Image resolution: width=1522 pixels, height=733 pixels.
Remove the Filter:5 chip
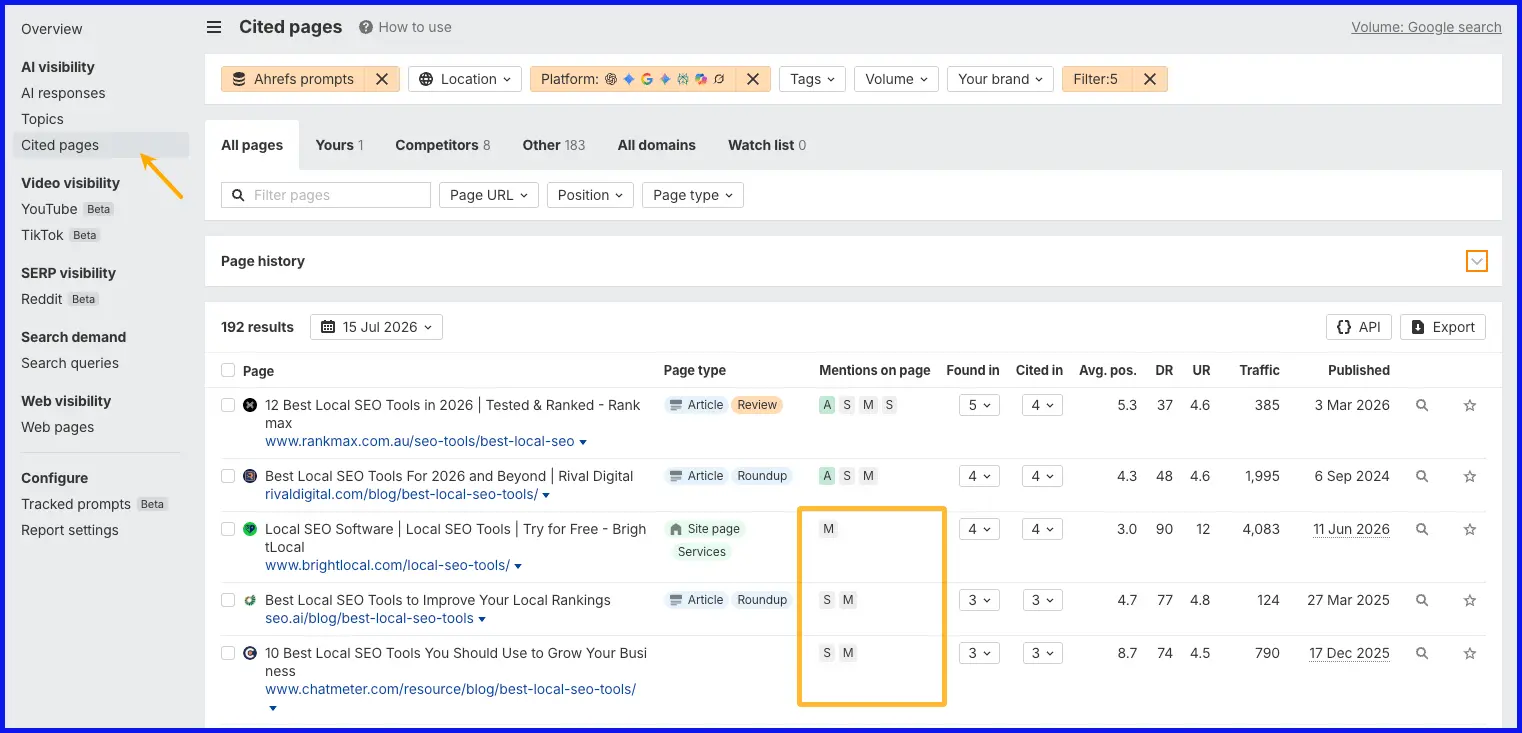[x=1150, y=79]
